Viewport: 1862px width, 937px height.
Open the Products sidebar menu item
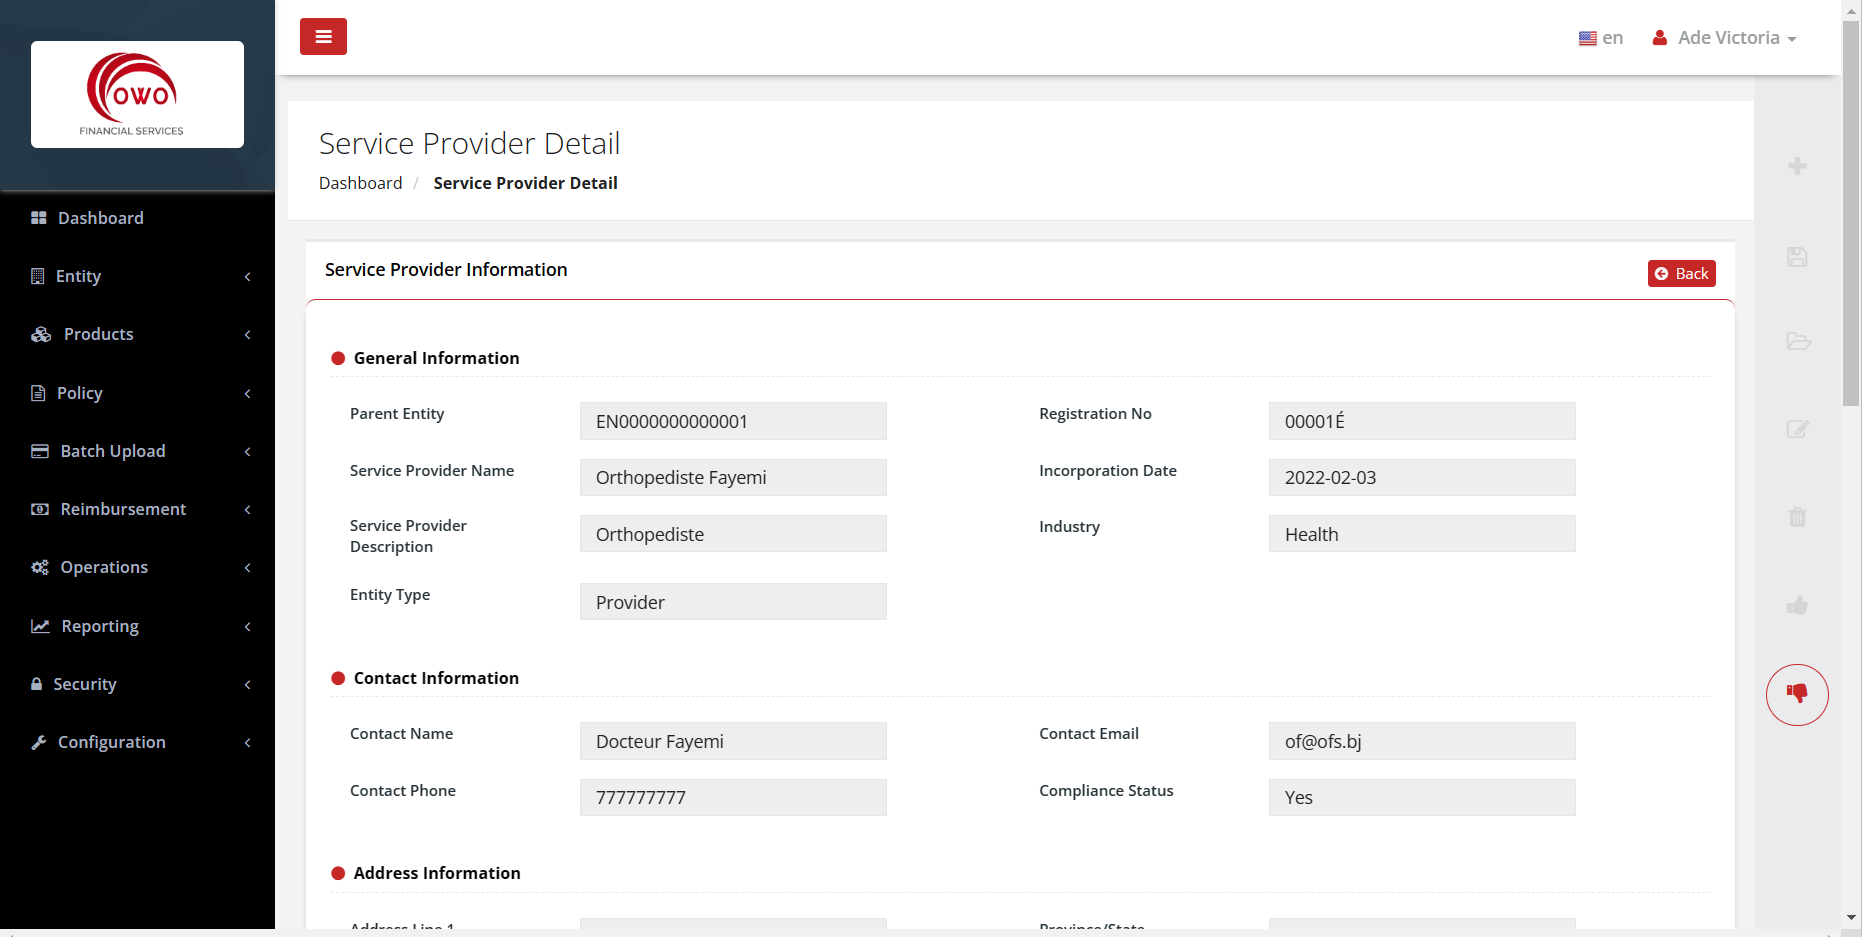pyautogui.click(x=137, y=334)
